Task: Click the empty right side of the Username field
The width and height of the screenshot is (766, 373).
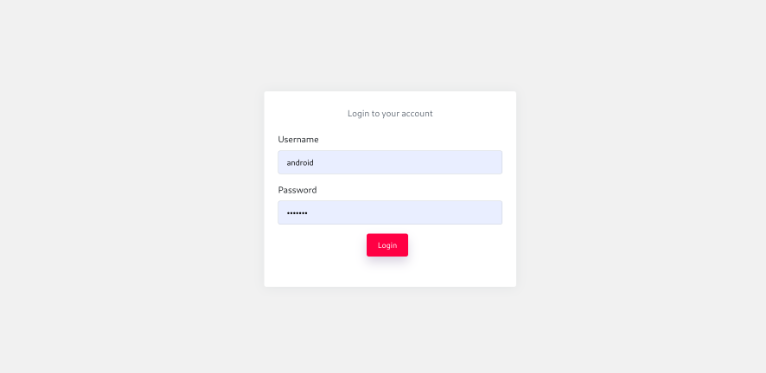Action: pyautogui.click(x=440, y=162)
